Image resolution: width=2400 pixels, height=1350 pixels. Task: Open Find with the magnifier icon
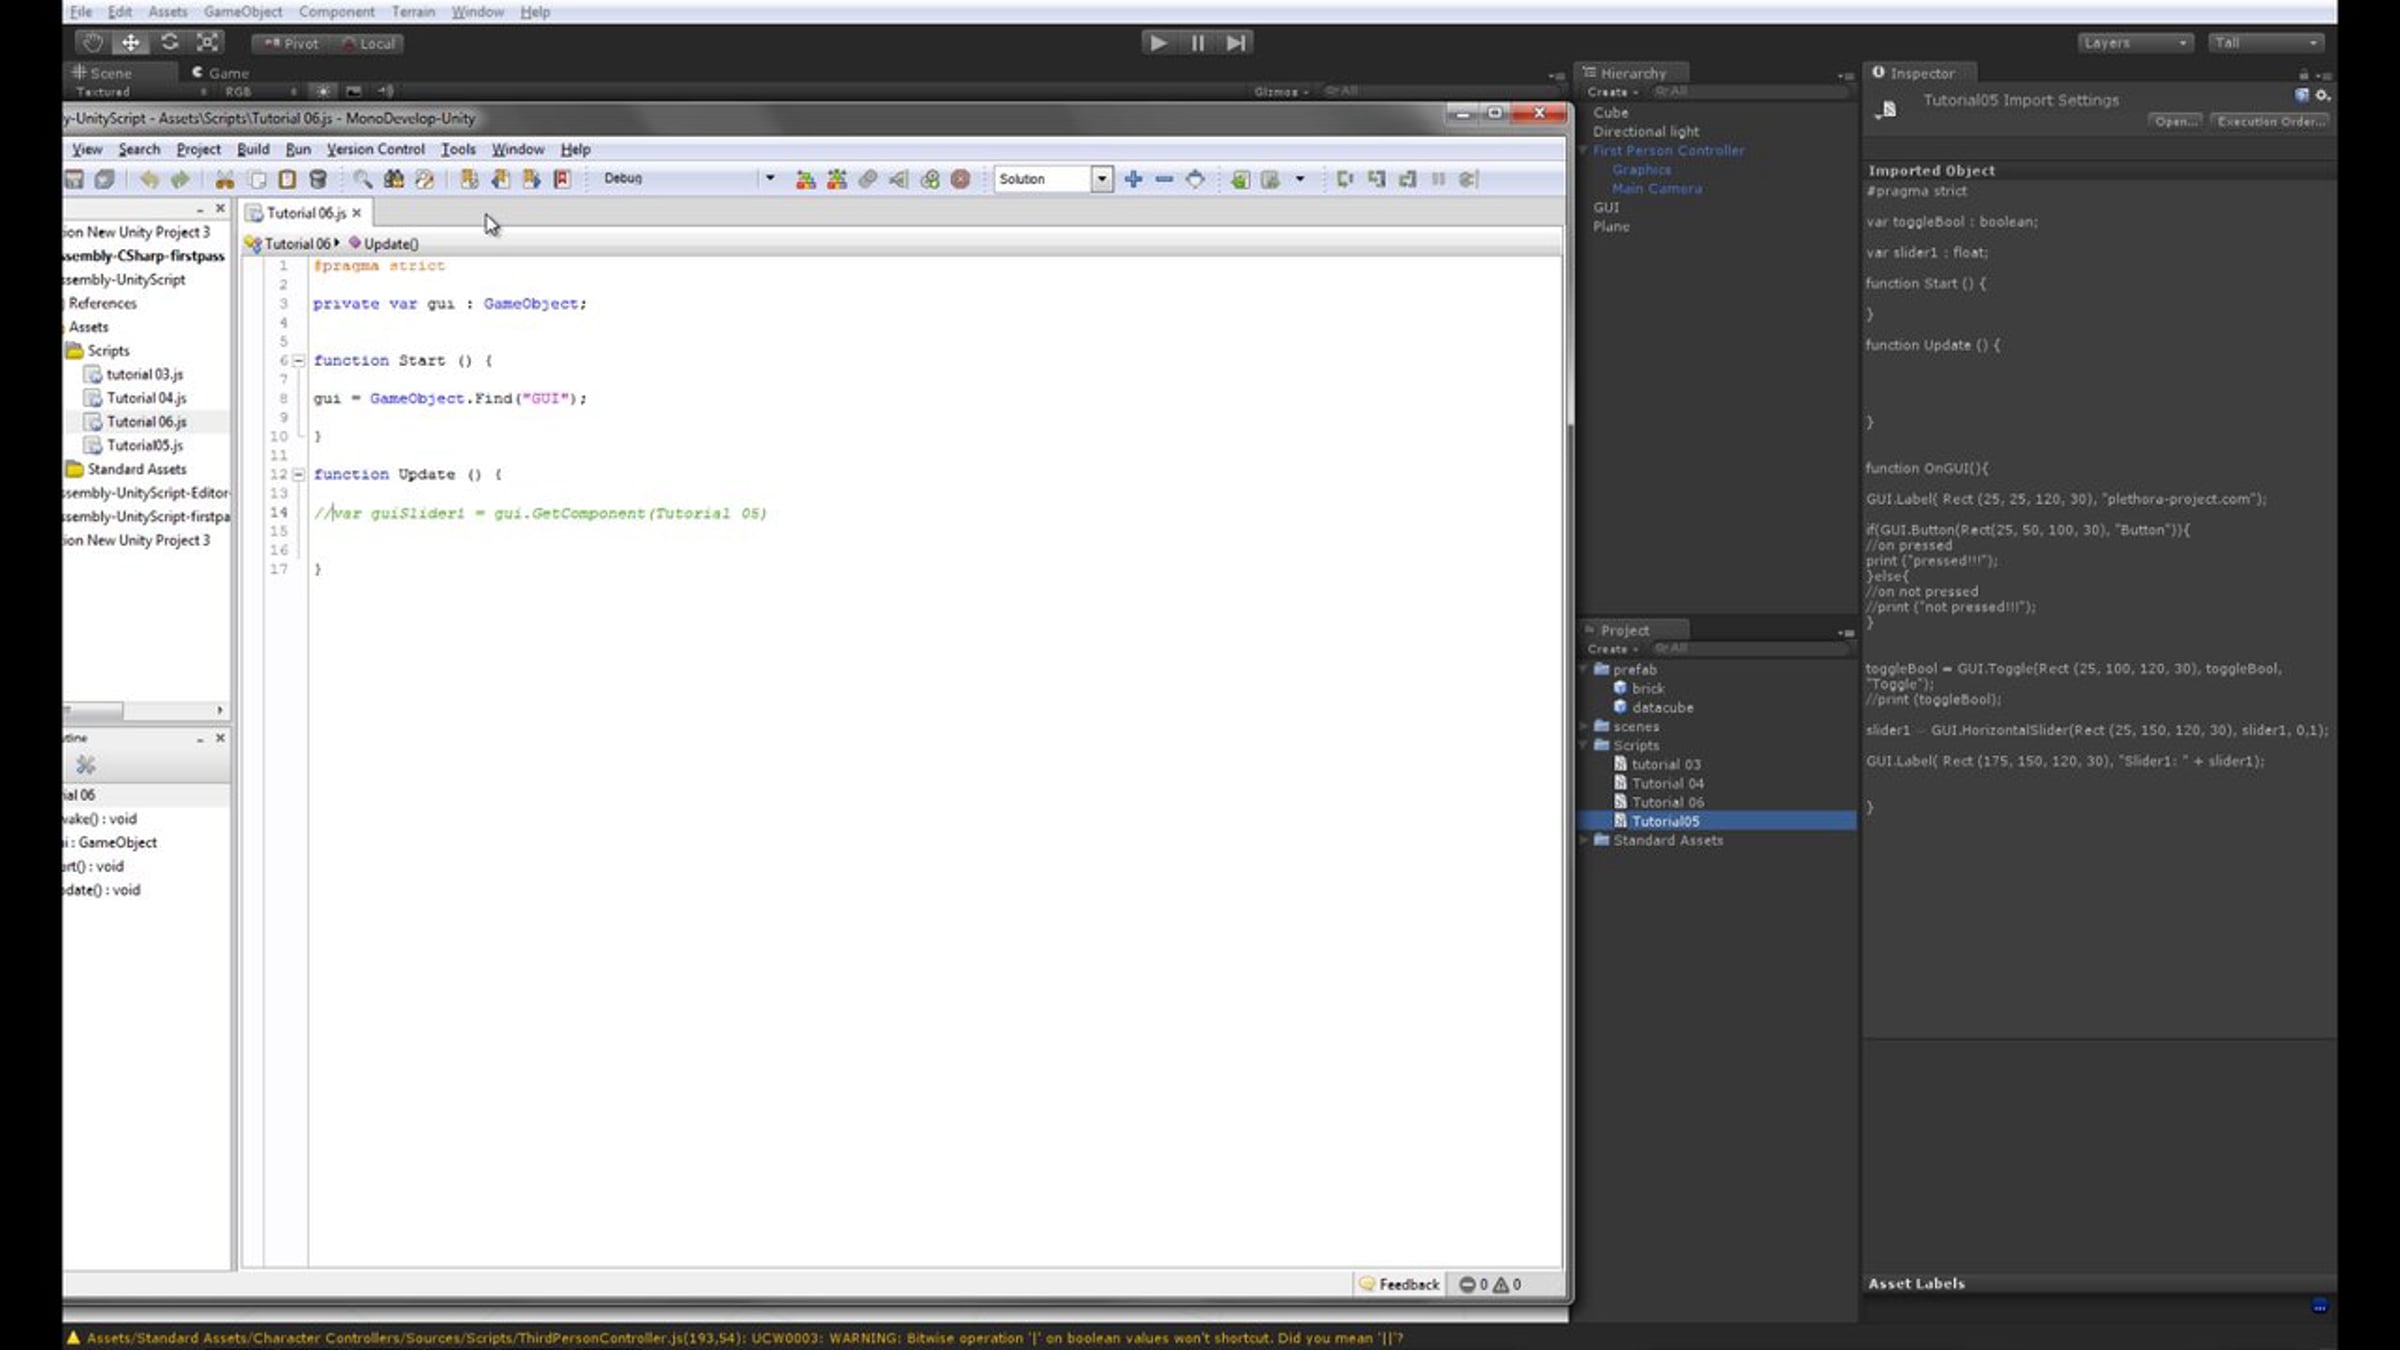point(362,179)
